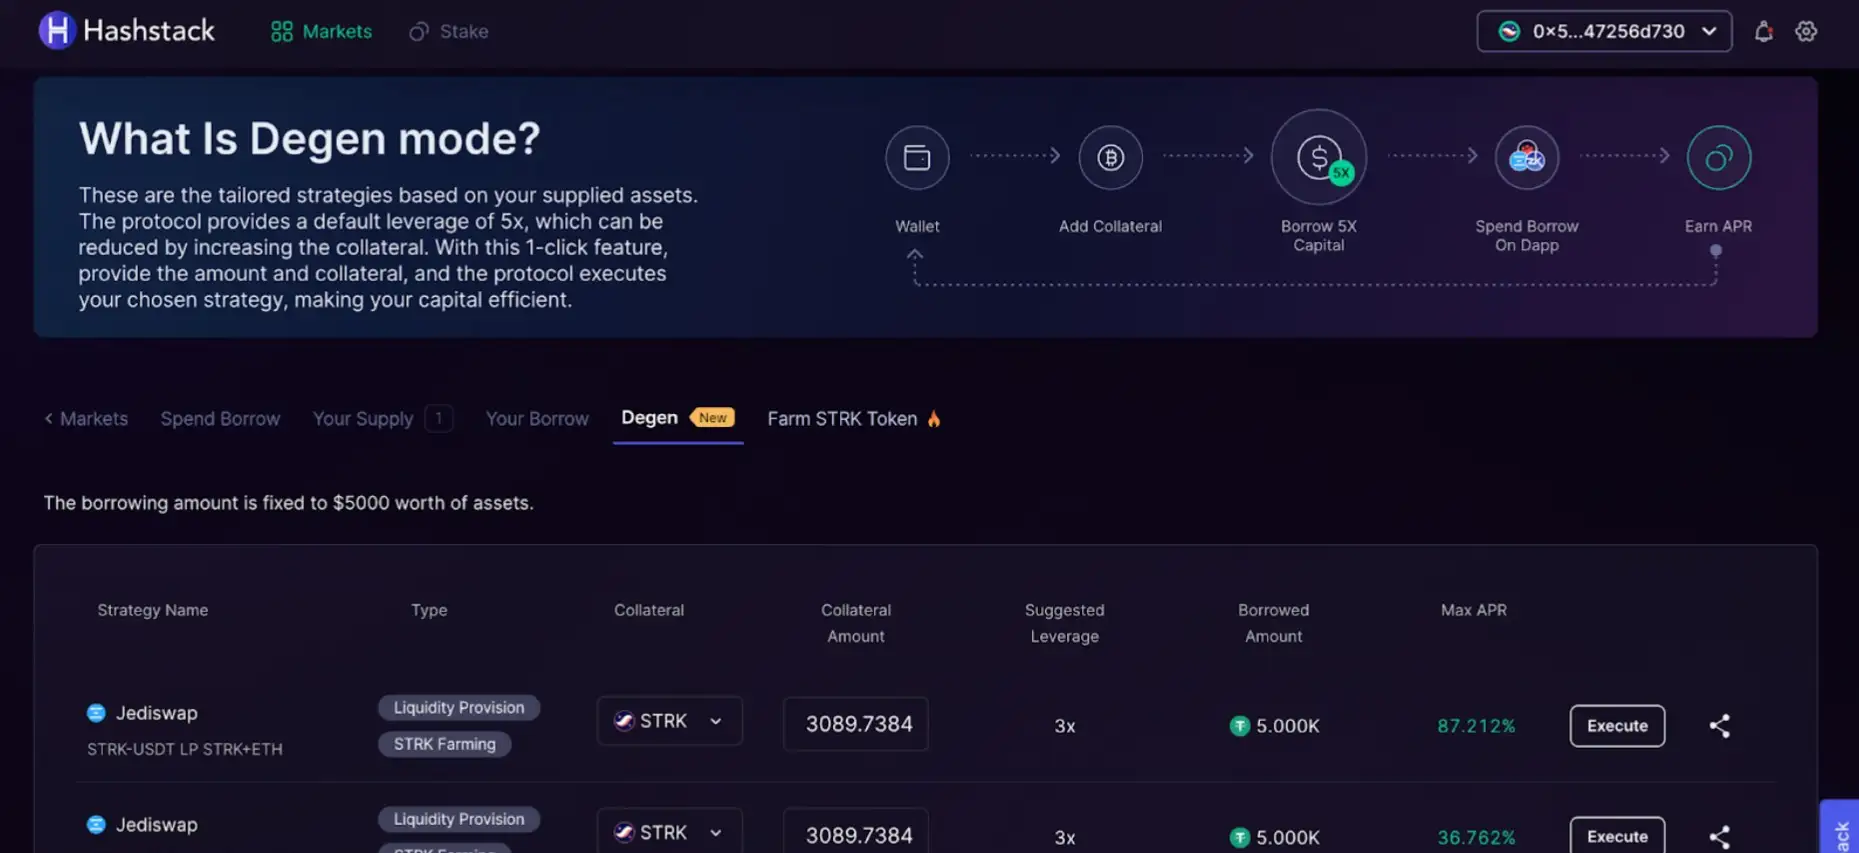Open the settings gear icon

point(1805,32)
